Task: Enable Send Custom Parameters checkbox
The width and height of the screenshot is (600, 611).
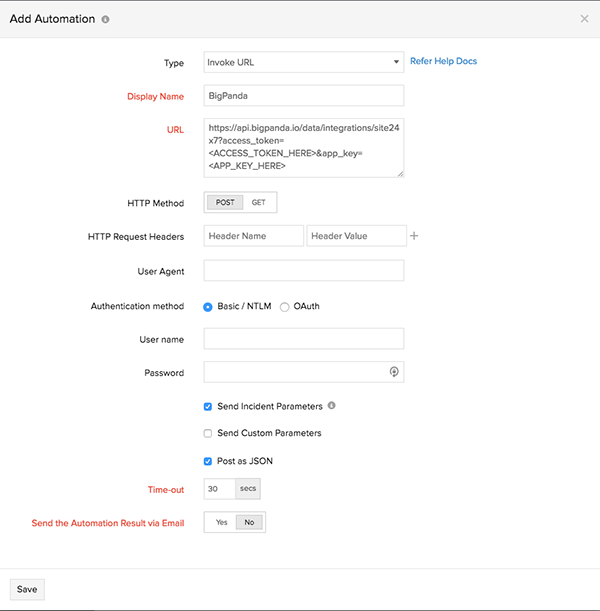Action: 208,433
